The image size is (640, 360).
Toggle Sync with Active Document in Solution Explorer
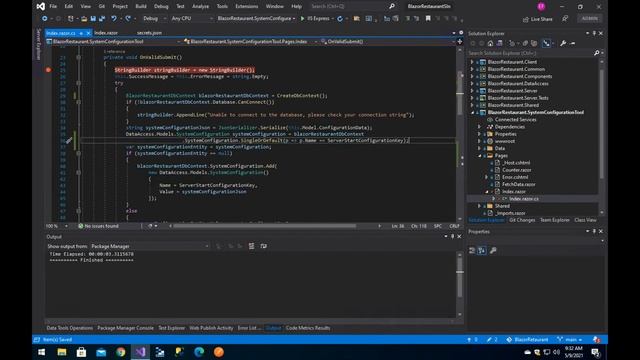pyautogui.click(x=546, y=43)
